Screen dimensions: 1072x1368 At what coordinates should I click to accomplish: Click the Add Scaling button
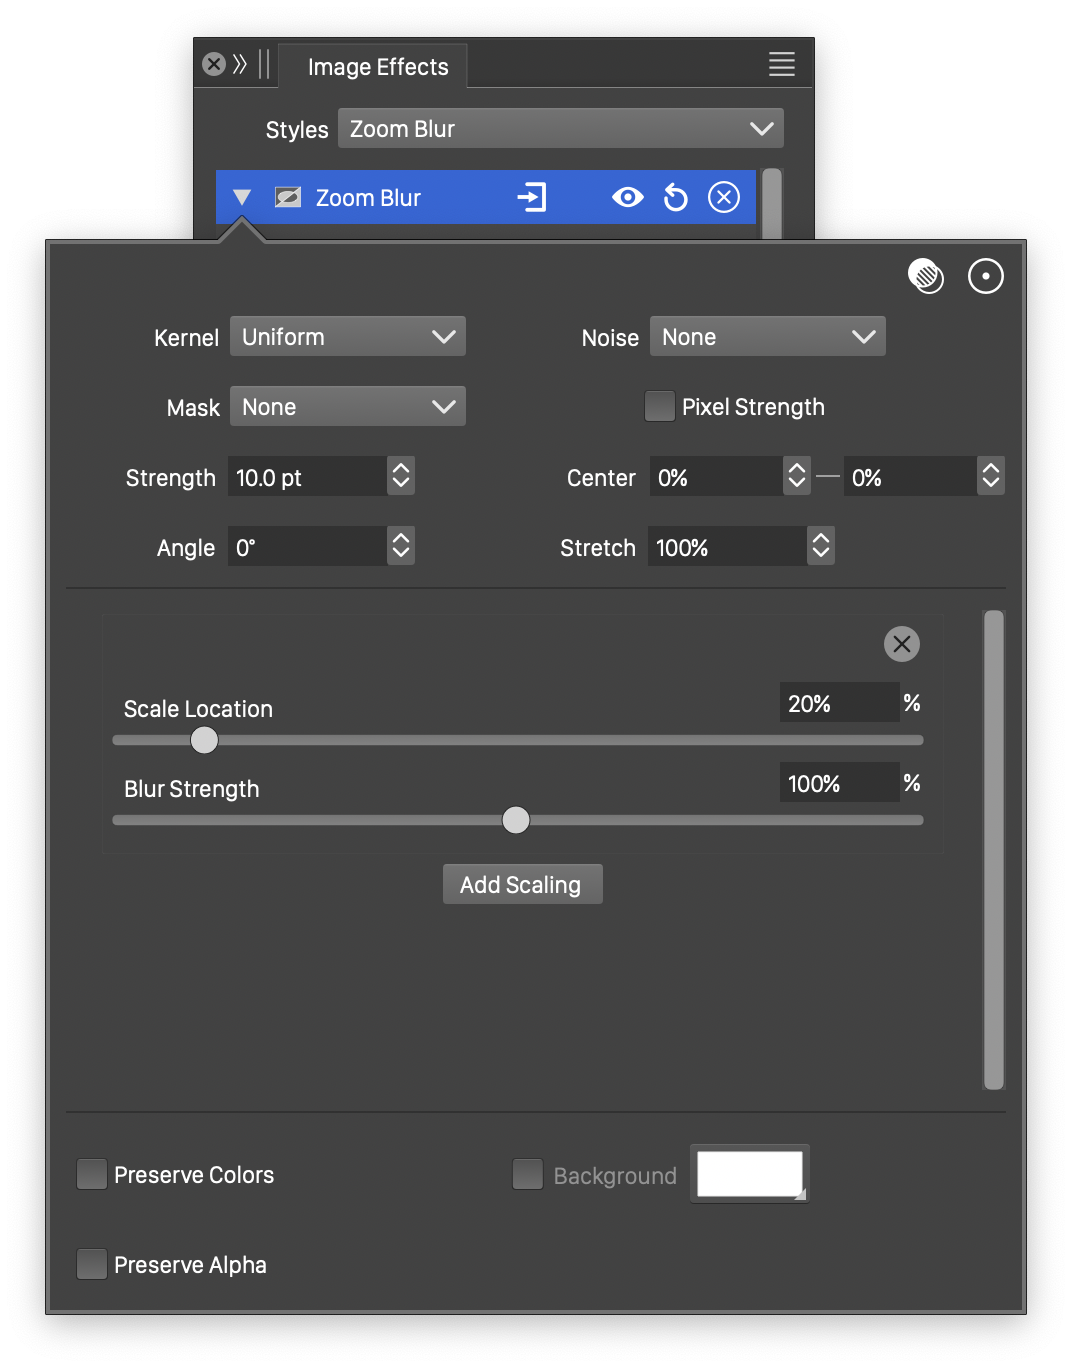(x=522, y=885)
